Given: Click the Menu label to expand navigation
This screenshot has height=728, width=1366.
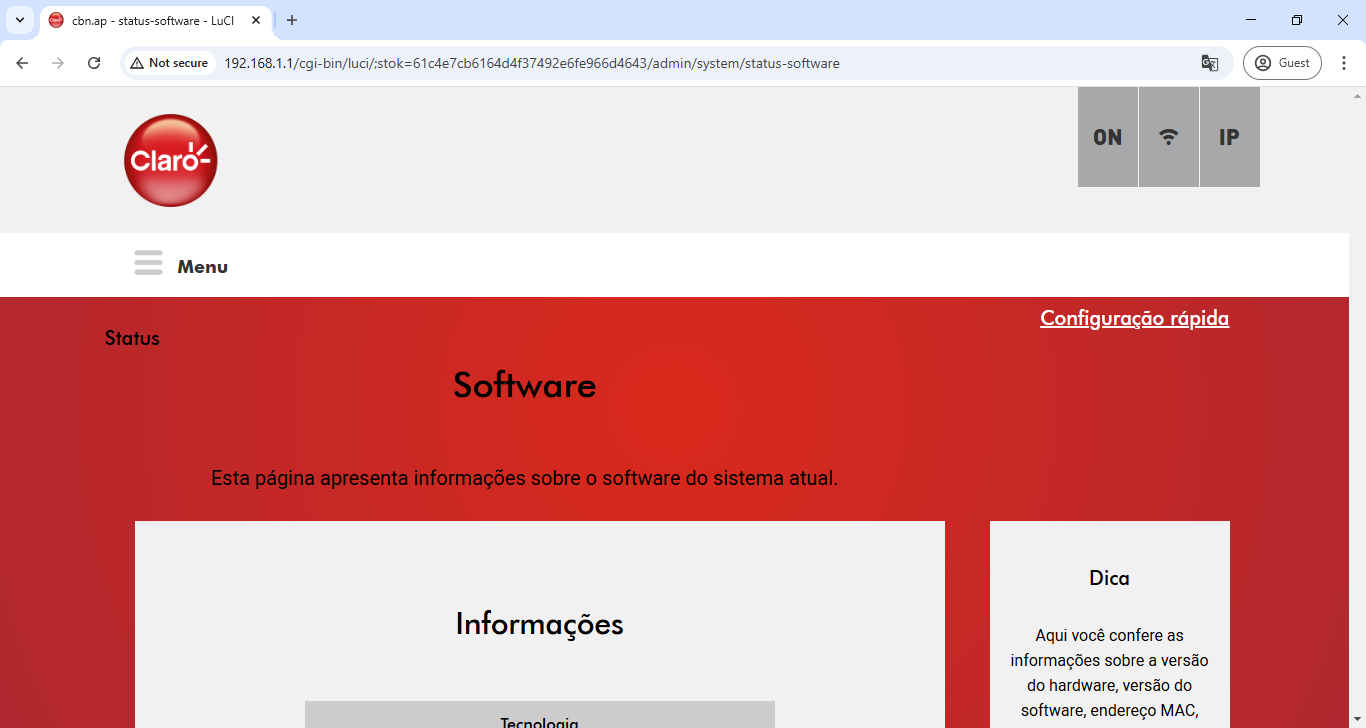Looking at the screenshot, I should (x=202, y=267).
